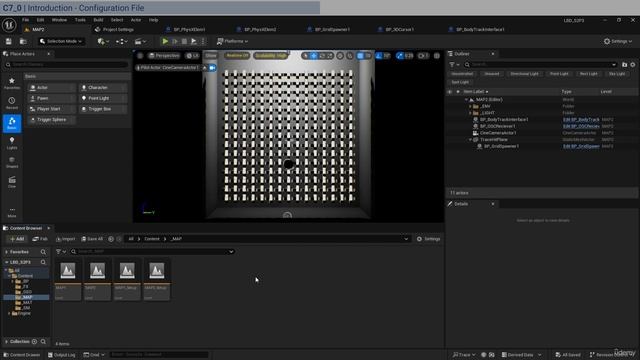Viewport: 640px width, 360px height.
Task: Click Save All in Content Browser
Action: (92, 239)
